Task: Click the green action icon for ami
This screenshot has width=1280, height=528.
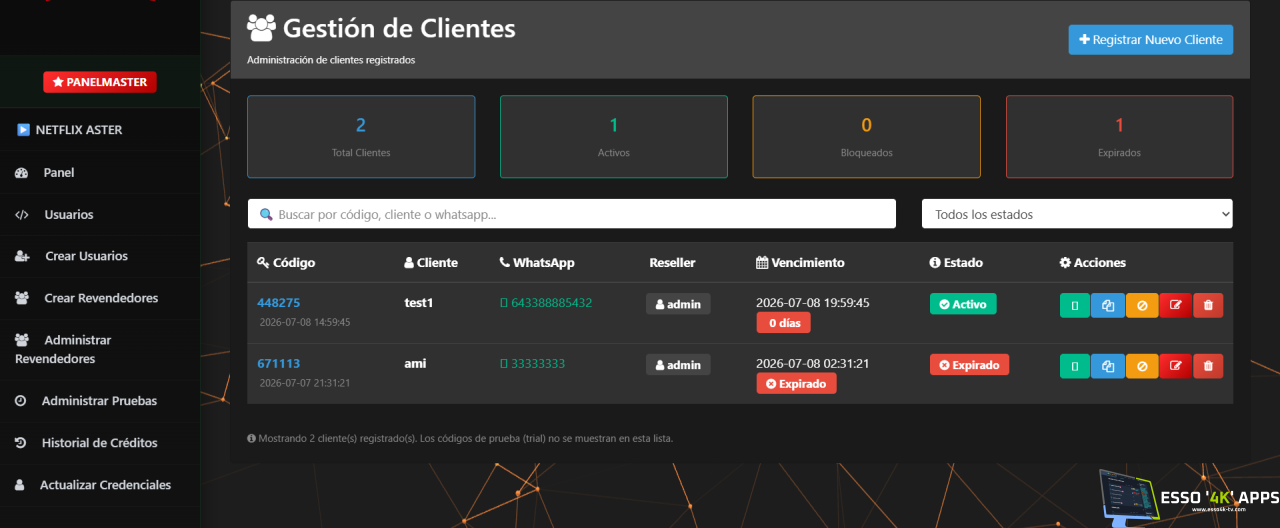Action: pos(1075,366)
